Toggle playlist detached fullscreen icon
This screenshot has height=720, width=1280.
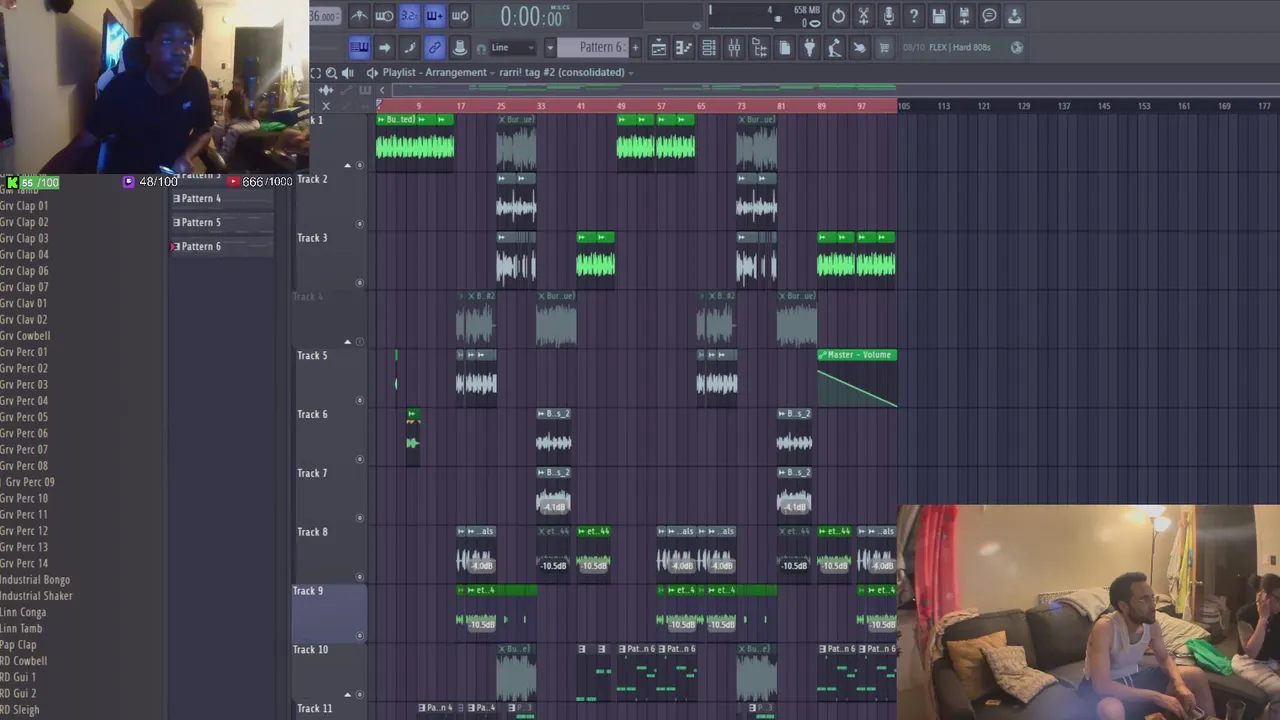click(x=316, y=73)
